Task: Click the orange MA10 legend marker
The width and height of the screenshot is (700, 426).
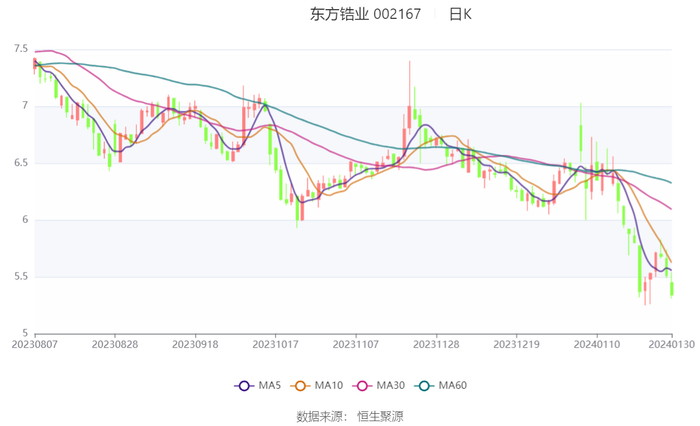Action: tap(299, 386)
